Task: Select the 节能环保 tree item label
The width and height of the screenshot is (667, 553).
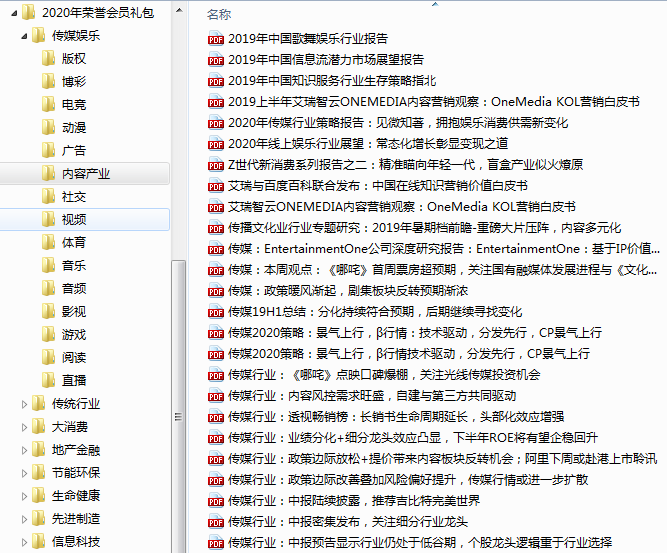Action: coord(76,473)
